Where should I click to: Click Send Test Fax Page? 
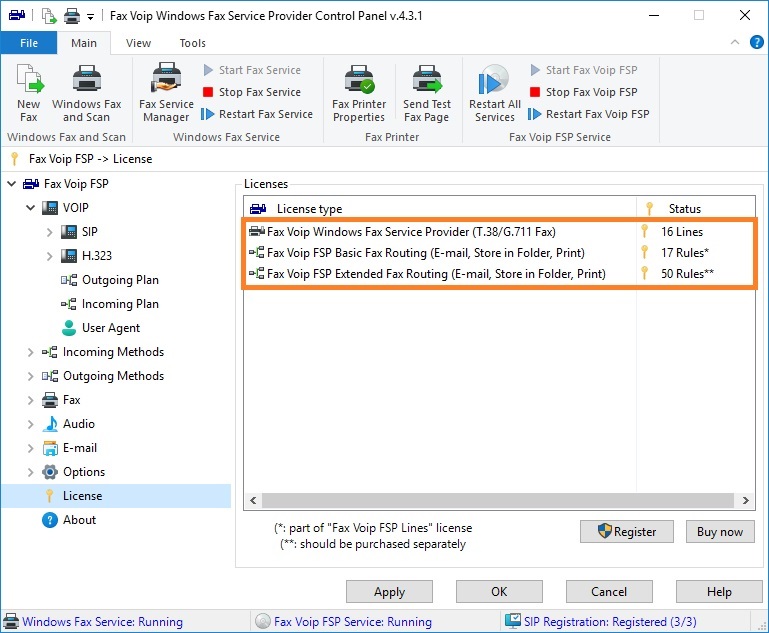click(427, 93)
